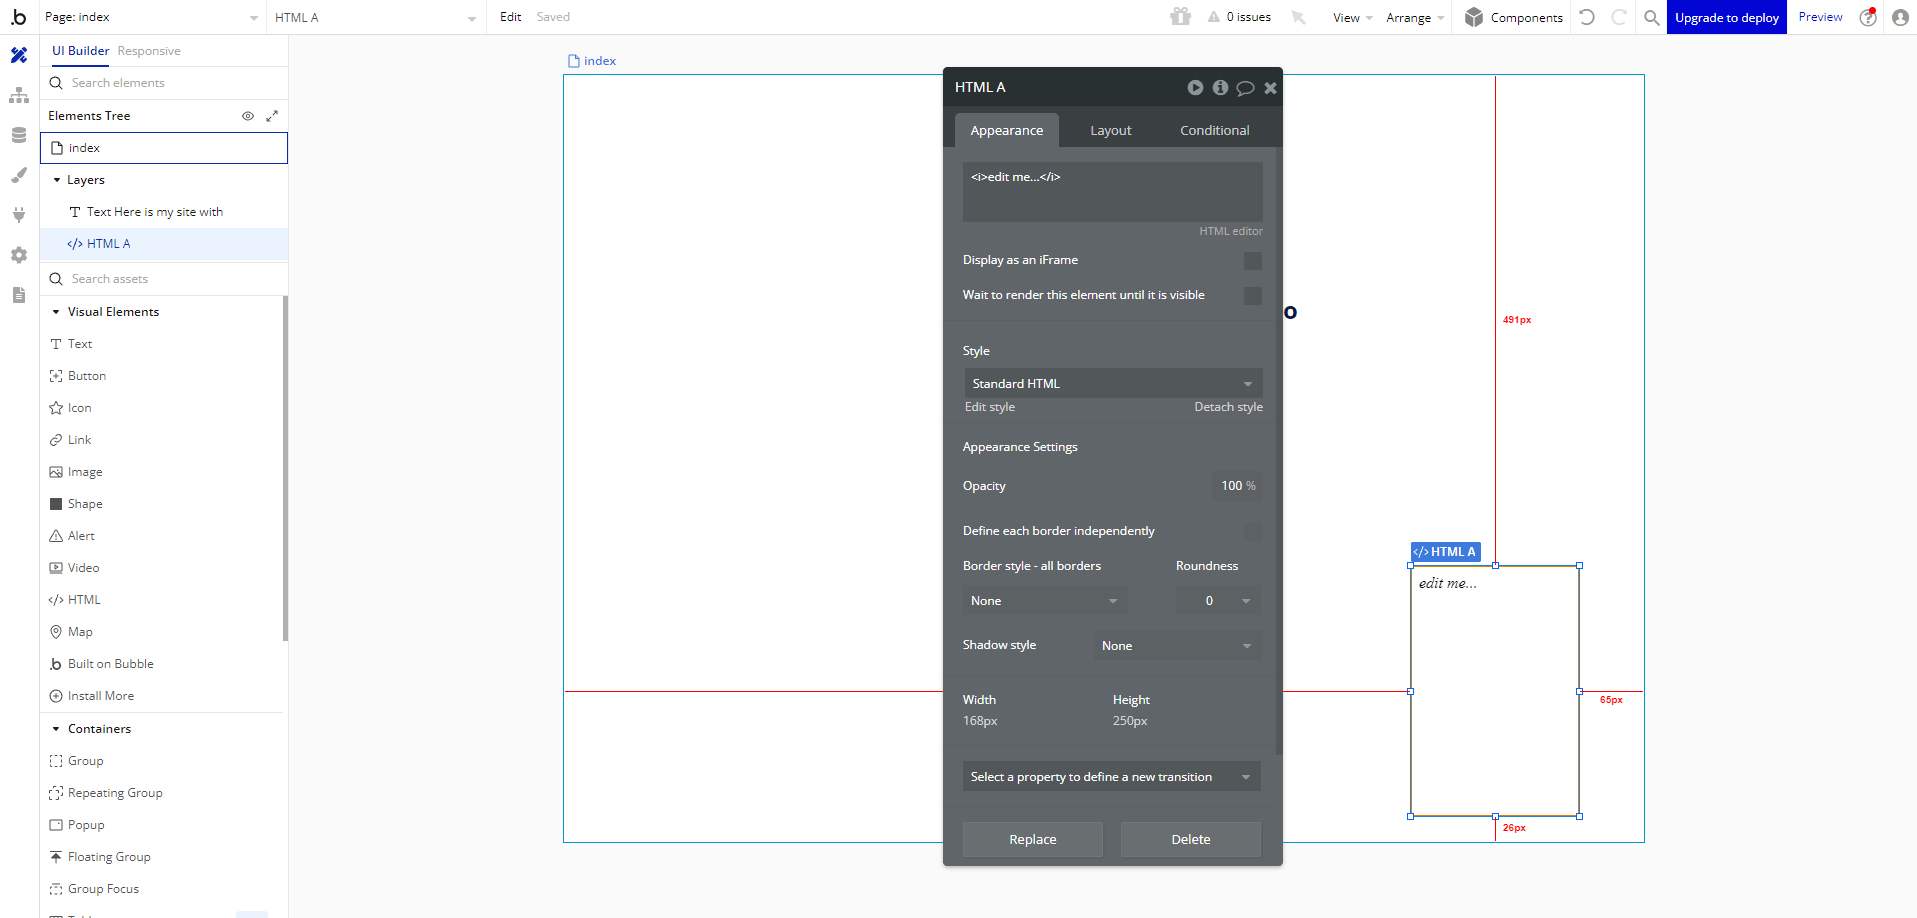Click the Delete button

tap(1190, 840)
